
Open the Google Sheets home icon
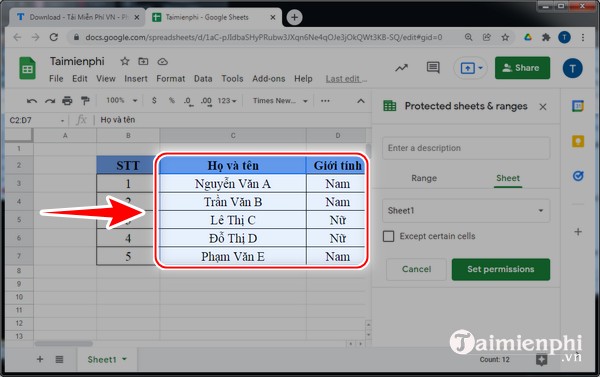click(x=27, y=68)
